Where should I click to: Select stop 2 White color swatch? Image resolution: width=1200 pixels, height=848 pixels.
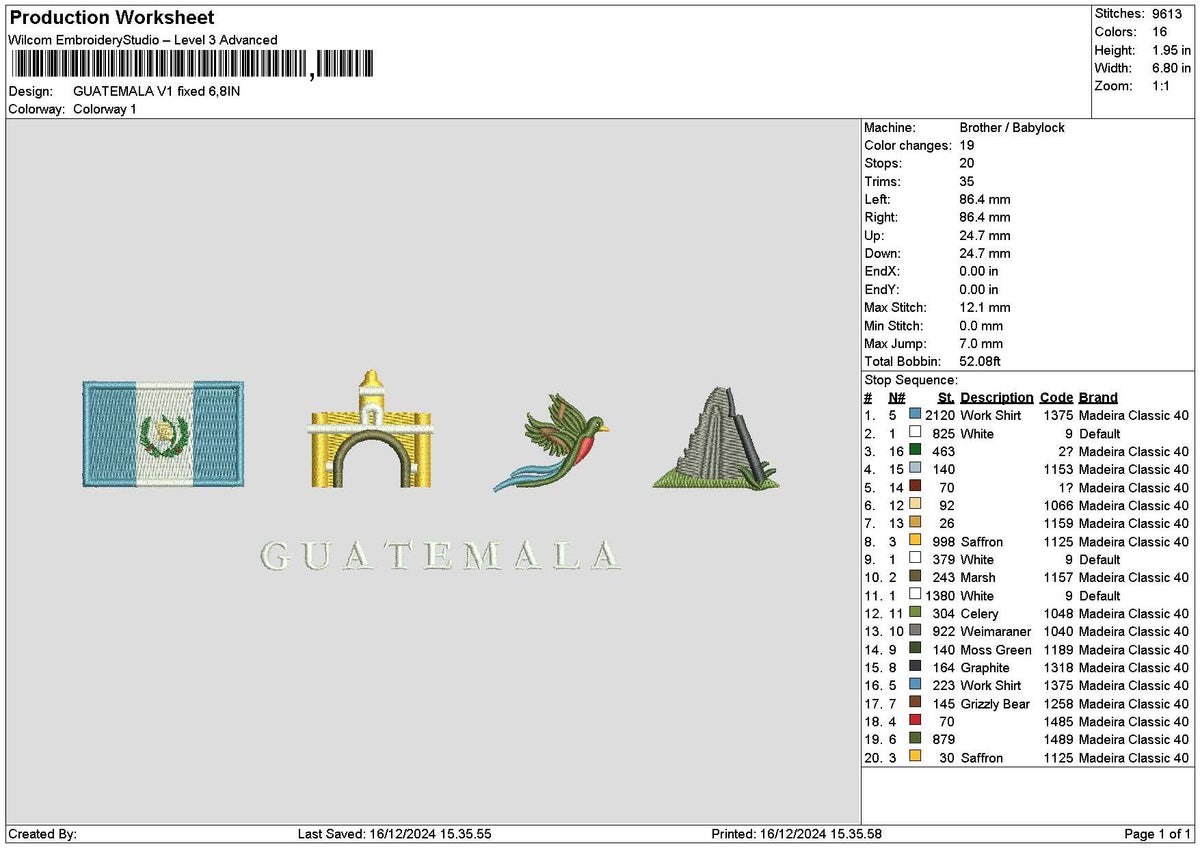pos(915,432)
